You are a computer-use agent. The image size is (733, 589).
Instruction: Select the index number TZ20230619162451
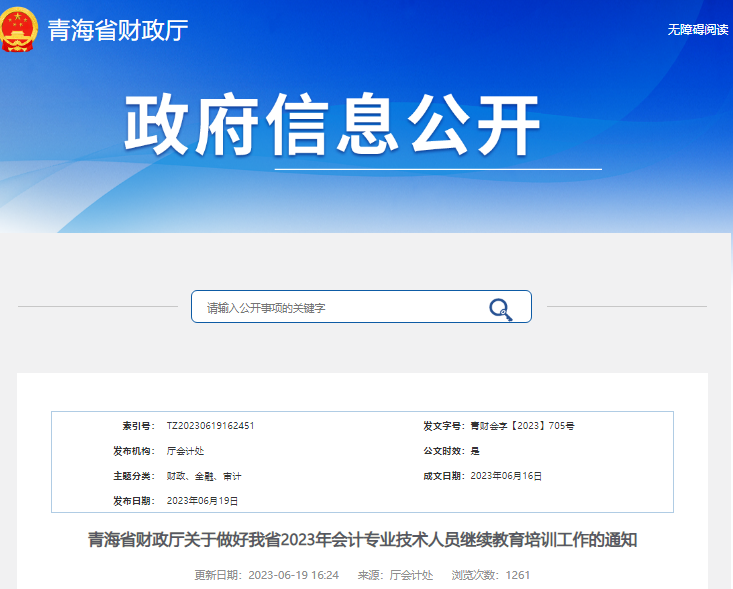coord(210,426)
